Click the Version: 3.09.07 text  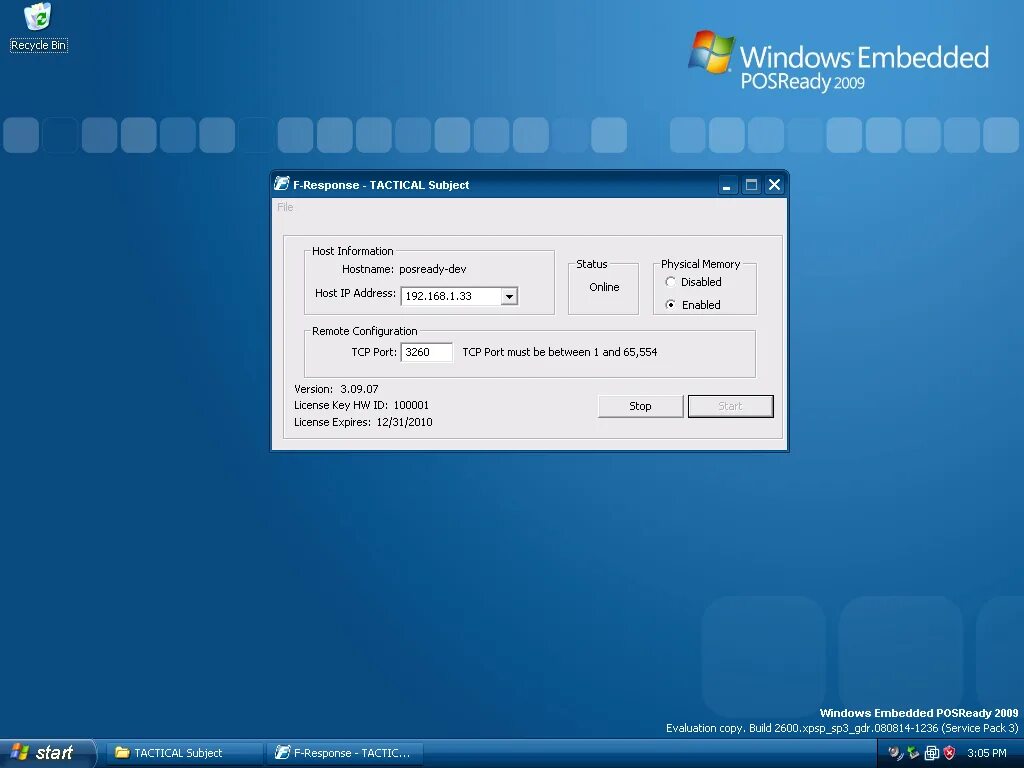pyautogui.click(x=336, y=389)
